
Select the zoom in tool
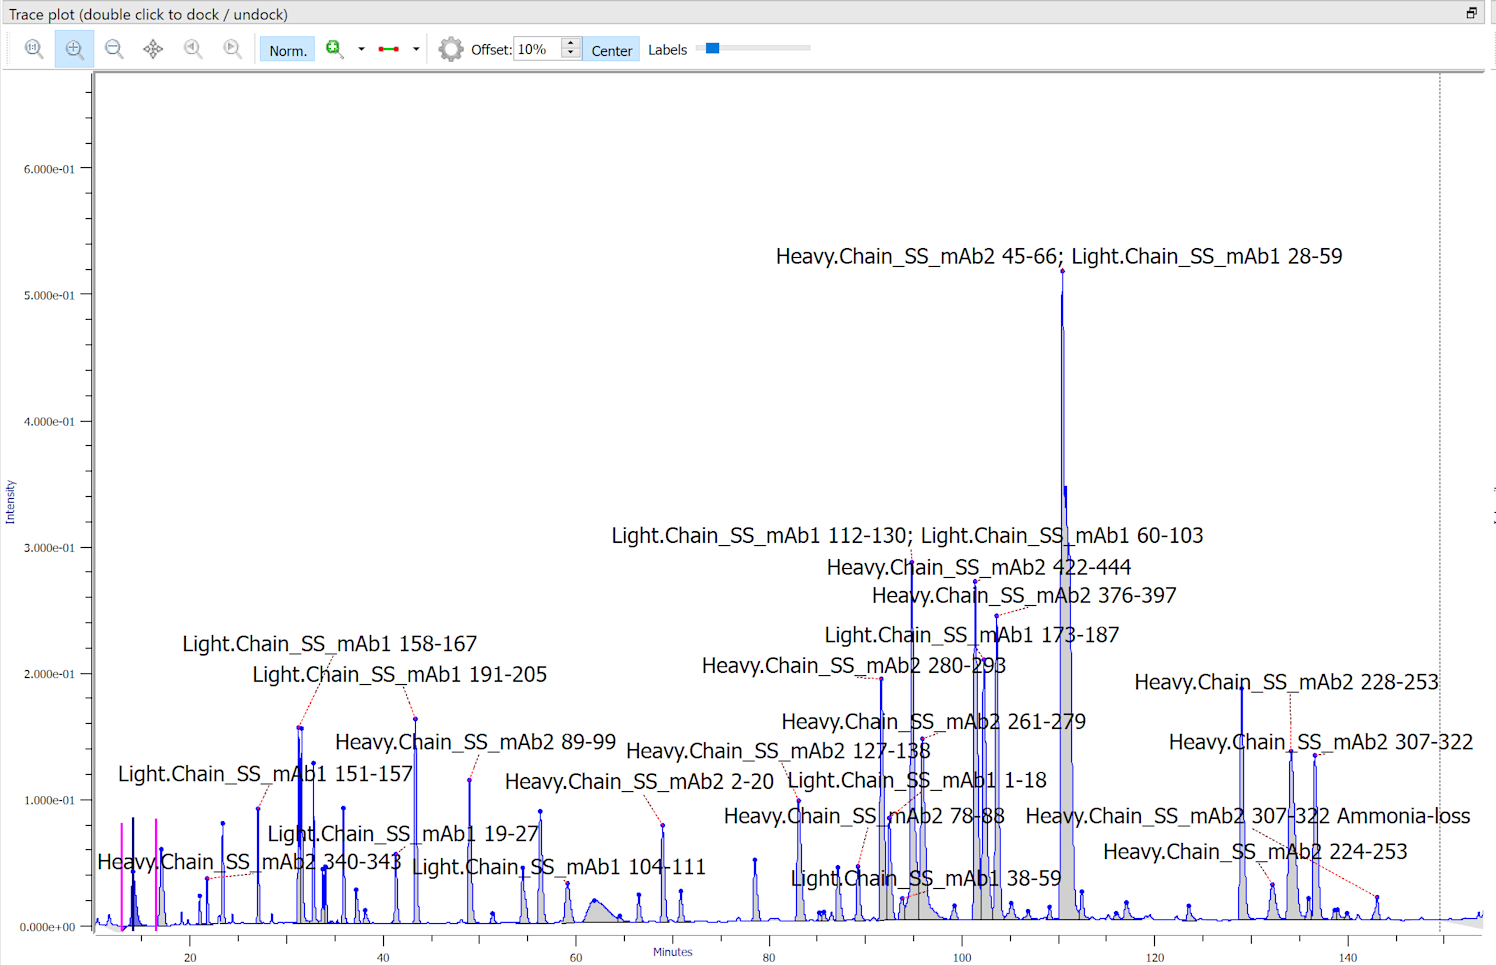coord(74,49)
